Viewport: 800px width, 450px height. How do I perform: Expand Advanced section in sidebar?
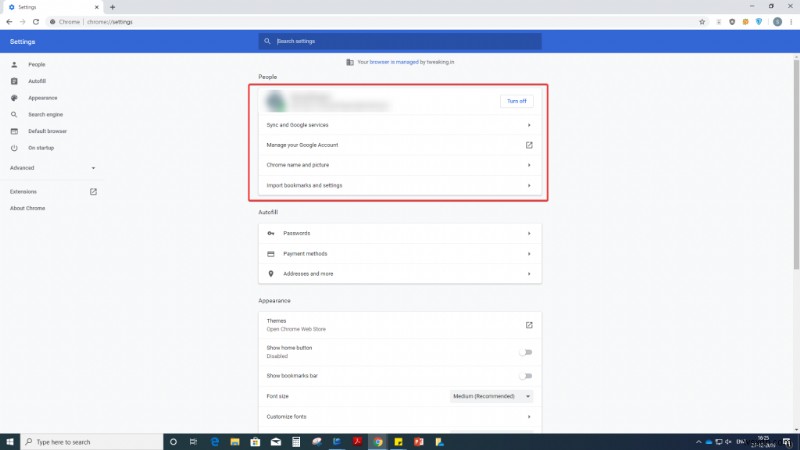pyautogui.click(x=53, y=168)
